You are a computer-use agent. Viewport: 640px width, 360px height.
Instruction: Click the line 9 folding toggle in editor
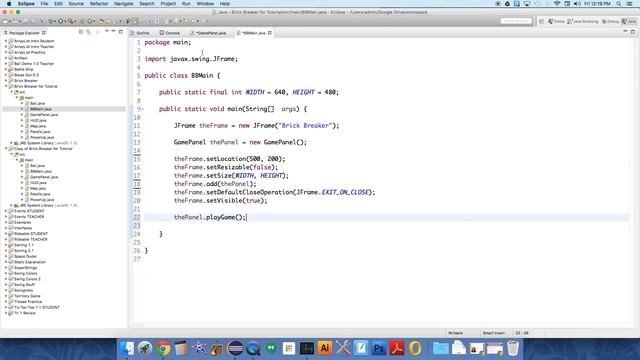(x=142, y=109)
